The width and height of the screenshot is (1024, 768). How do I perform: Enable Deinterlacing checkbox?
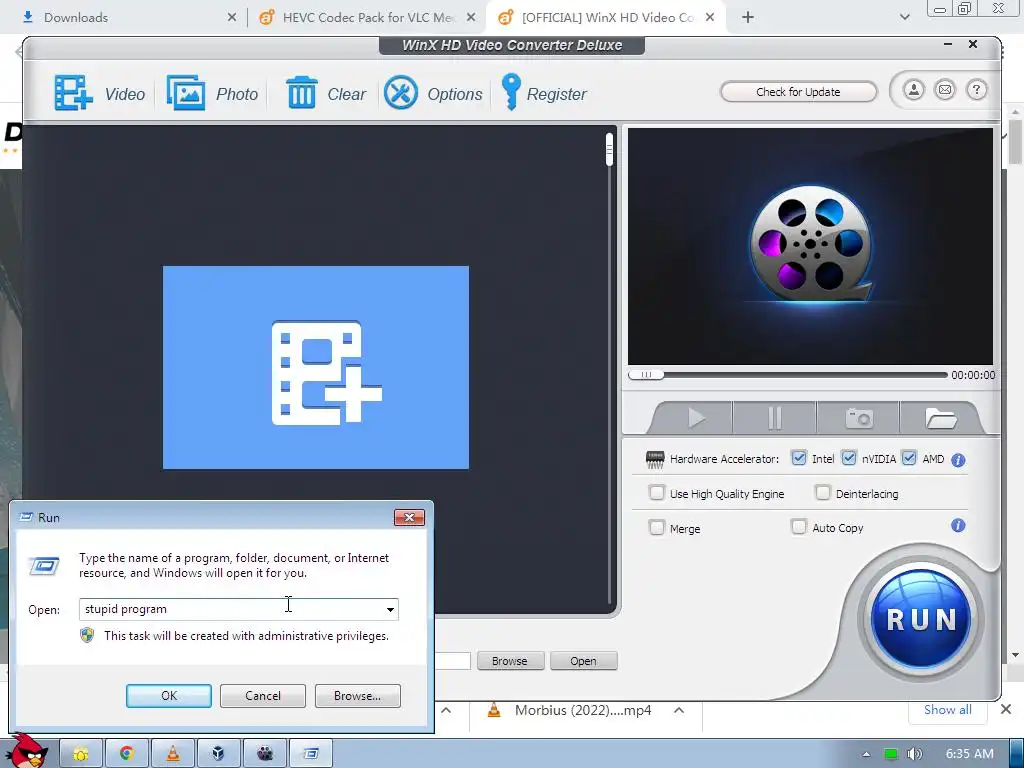(x=823, y=492)
